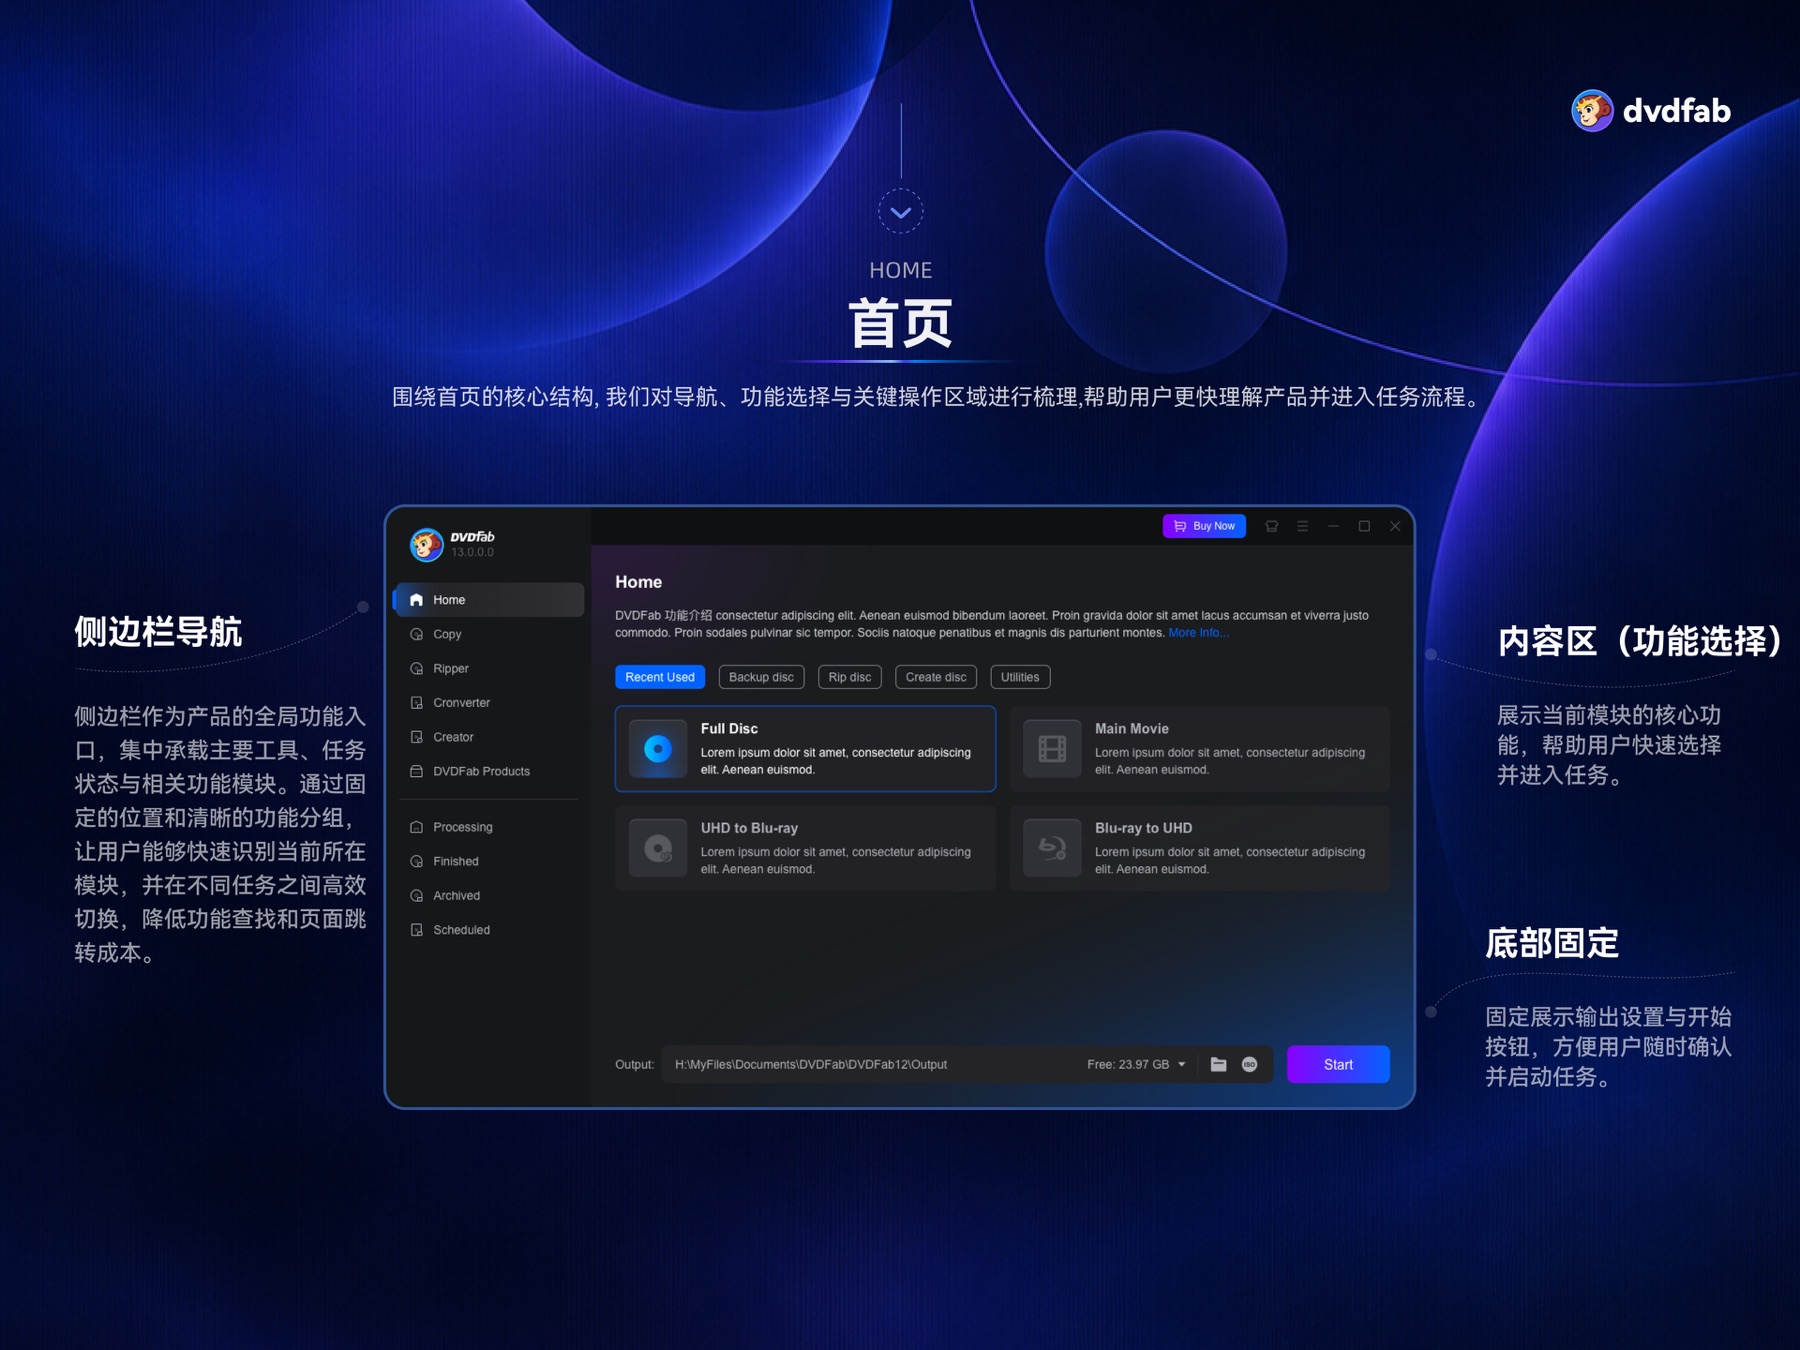
Task: Choose the Full Disc card title
Action: tap(729, 729)
